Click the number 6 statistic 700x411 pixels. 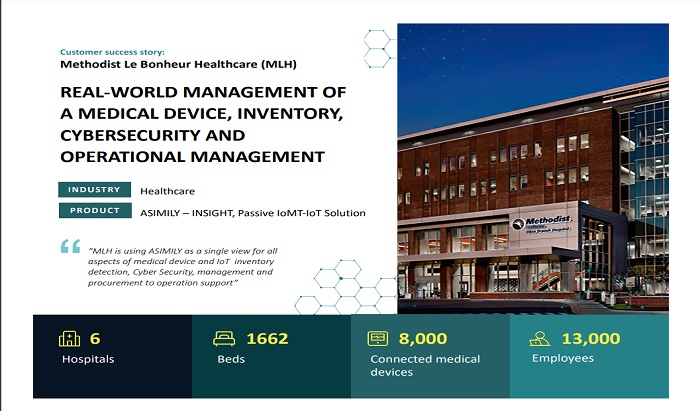[x=95, y=339]
